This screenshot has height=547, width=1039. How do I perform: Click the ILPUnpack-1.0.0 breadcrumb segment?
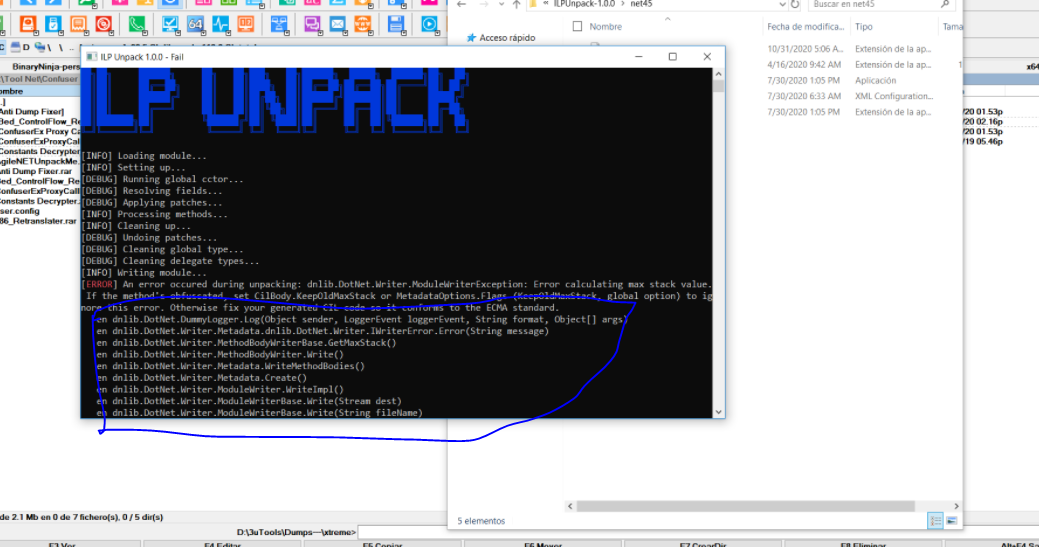point(584,4)
